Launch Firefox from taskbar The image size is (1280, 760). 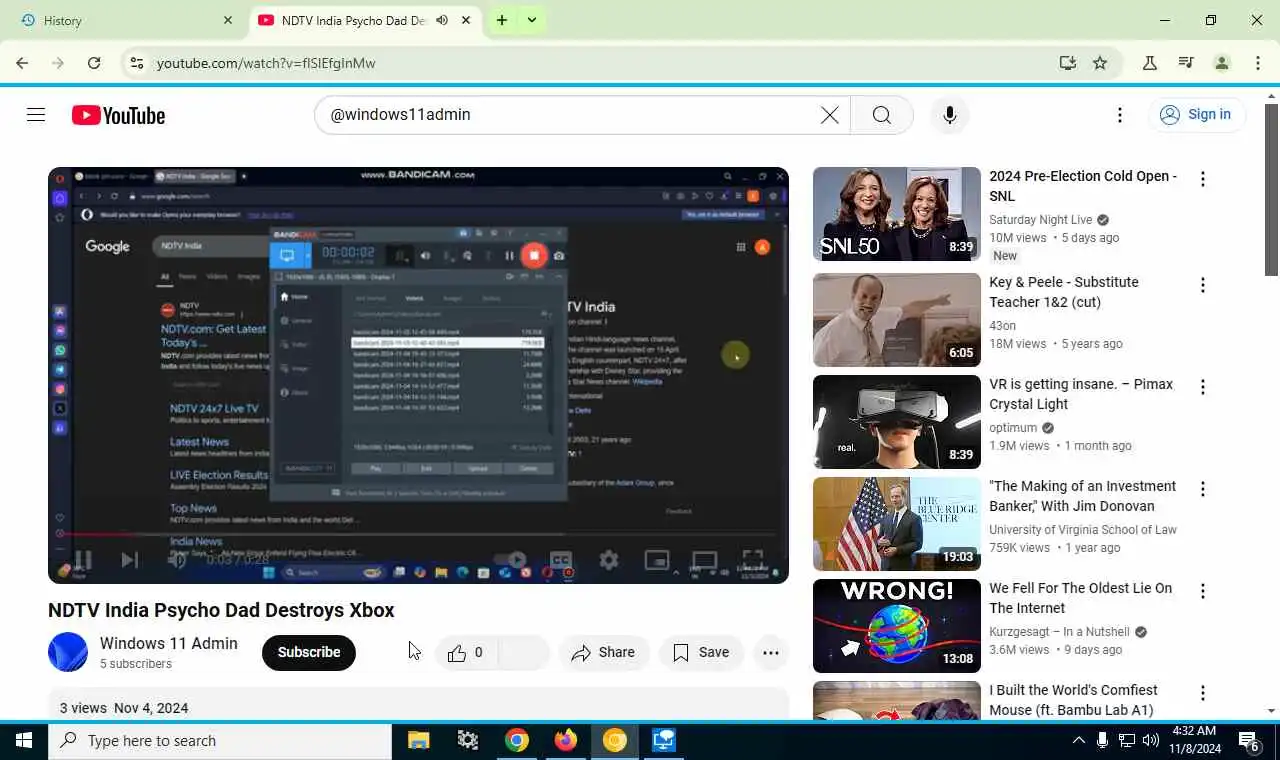click(x=566, y=741)
